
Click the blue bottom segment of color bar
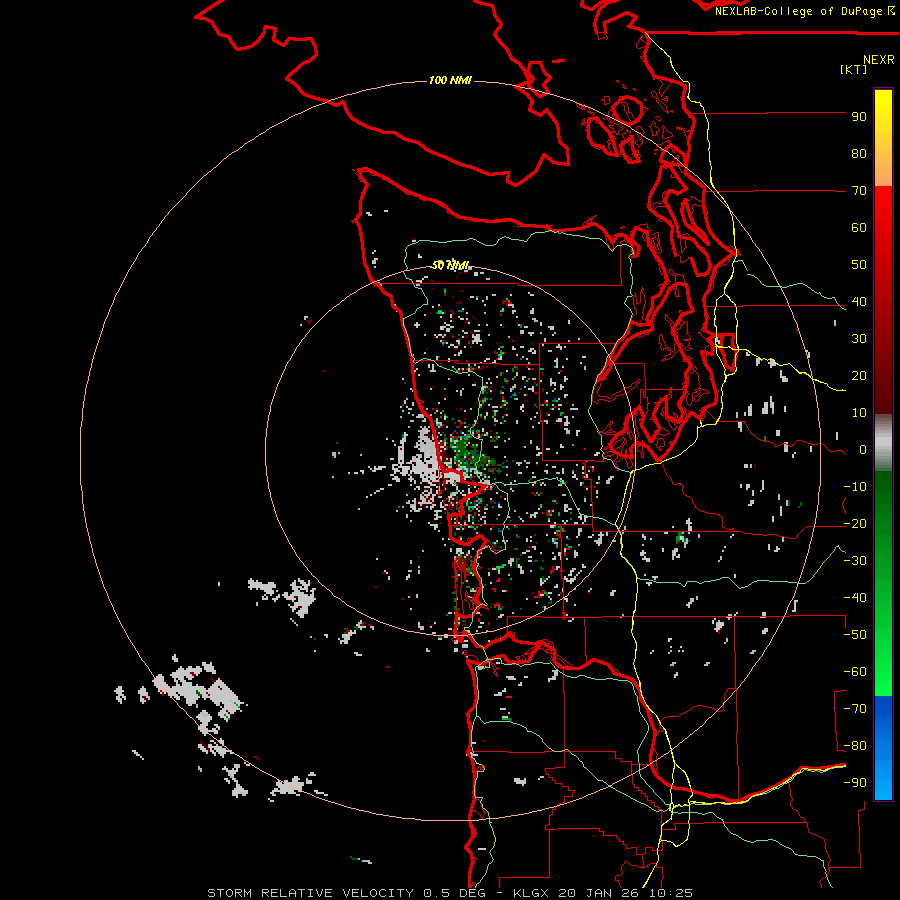[883, 747]
